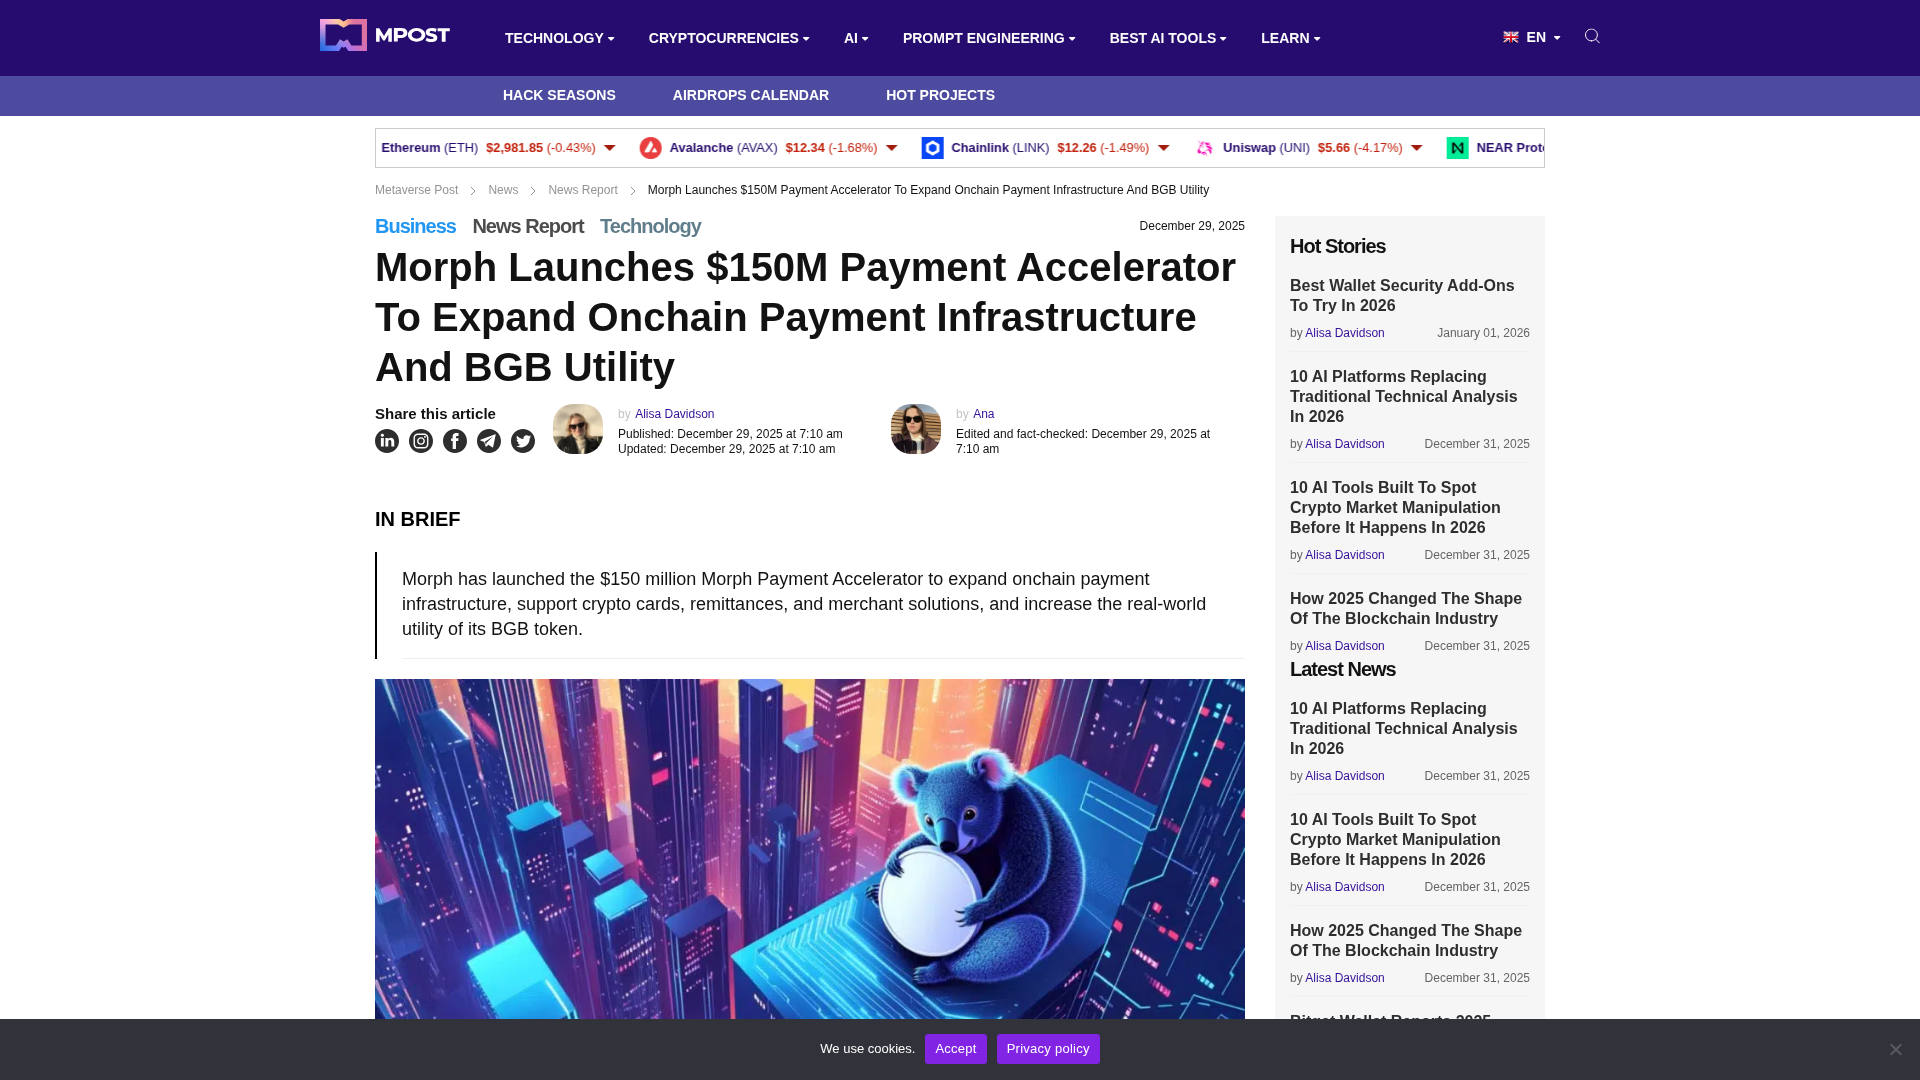Open Alisa Davidson author link under headline
Screen dimensions: 1920x1080
coord(674,414)
